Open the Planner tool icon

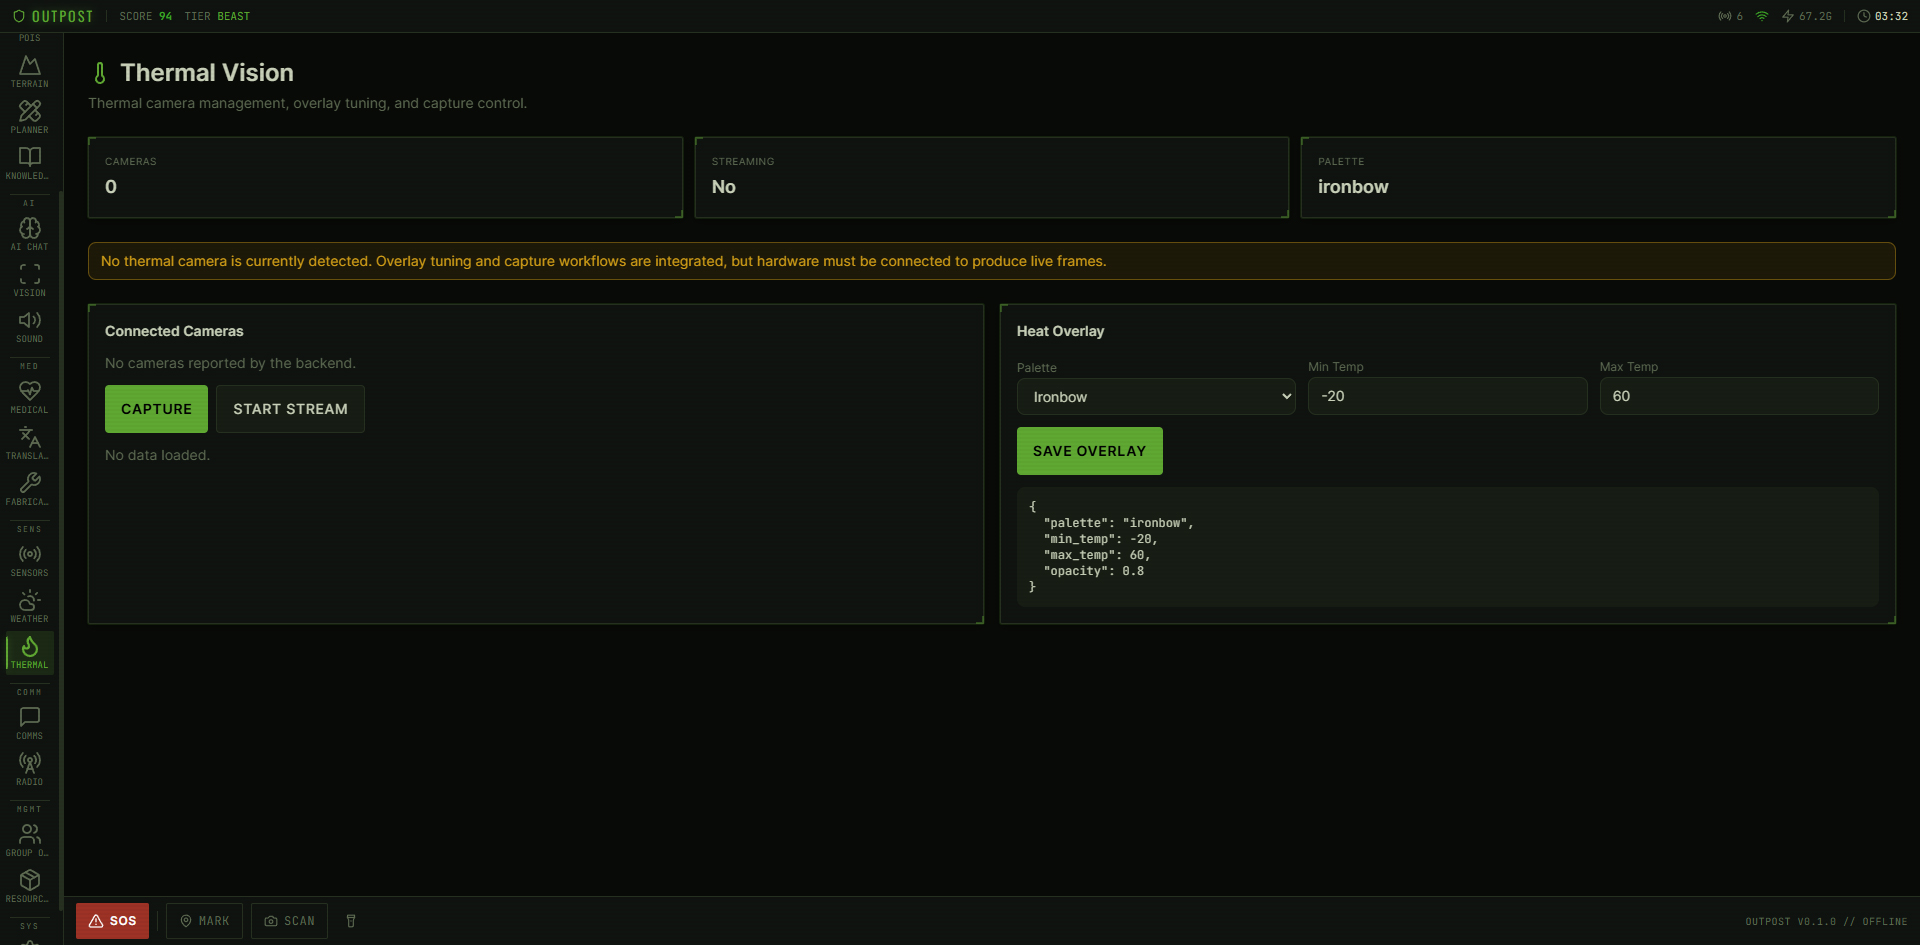coord(30,116)
